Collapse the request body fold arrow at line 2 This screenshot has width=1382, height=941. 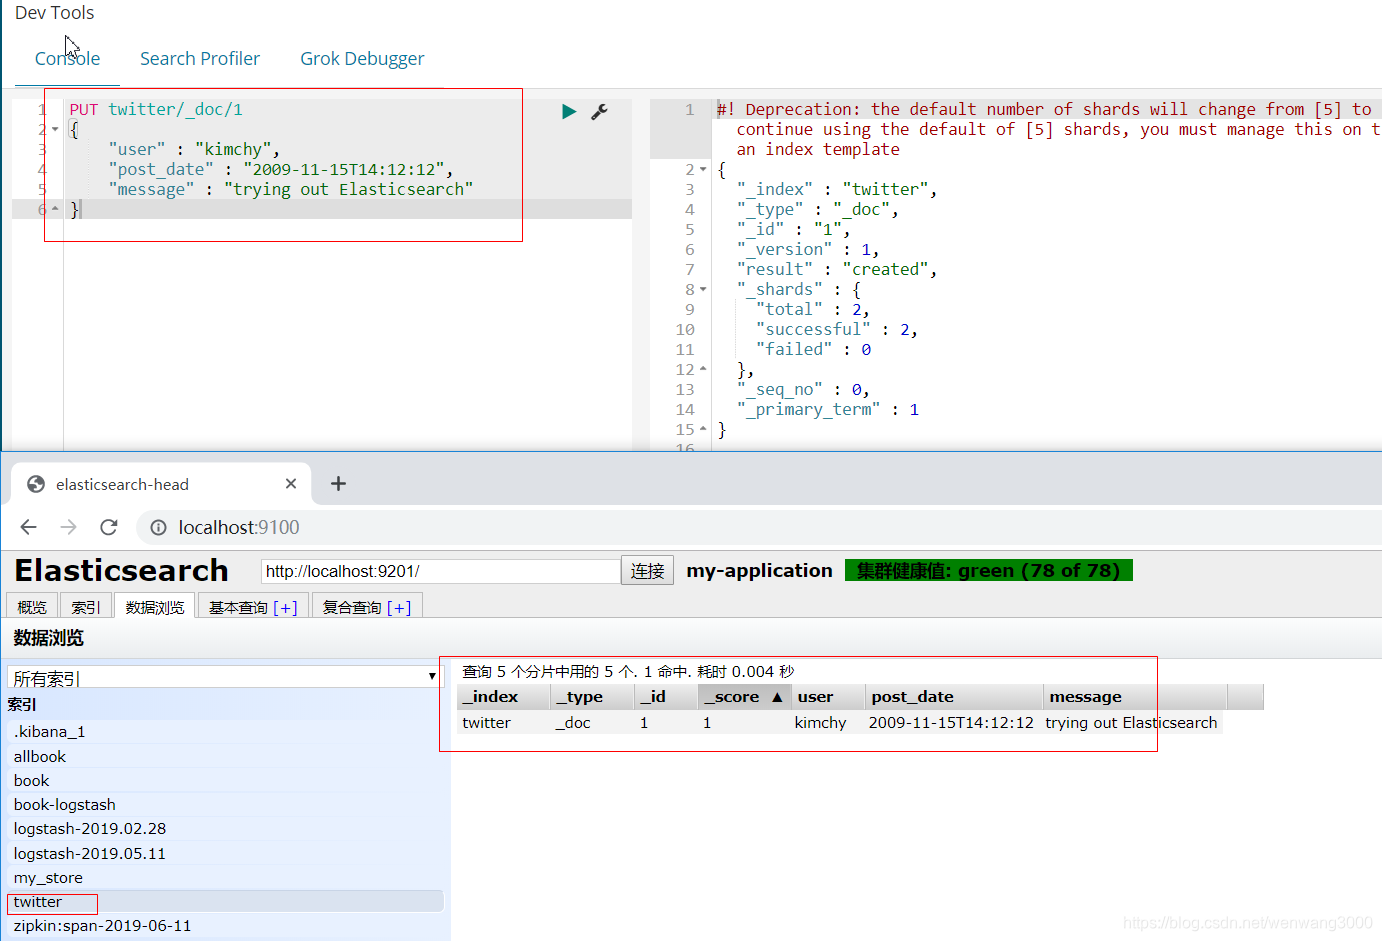tap(55, 129)
